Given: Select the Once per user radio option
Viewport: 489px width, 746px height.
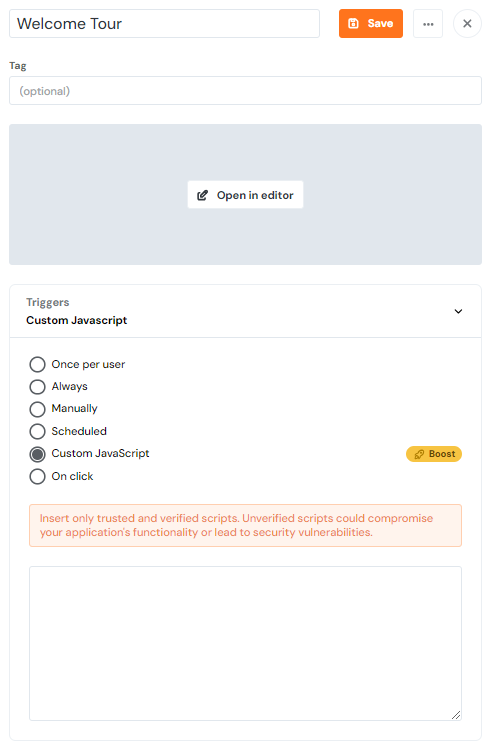Looking at the screenshot, I should tap(38, 364).
